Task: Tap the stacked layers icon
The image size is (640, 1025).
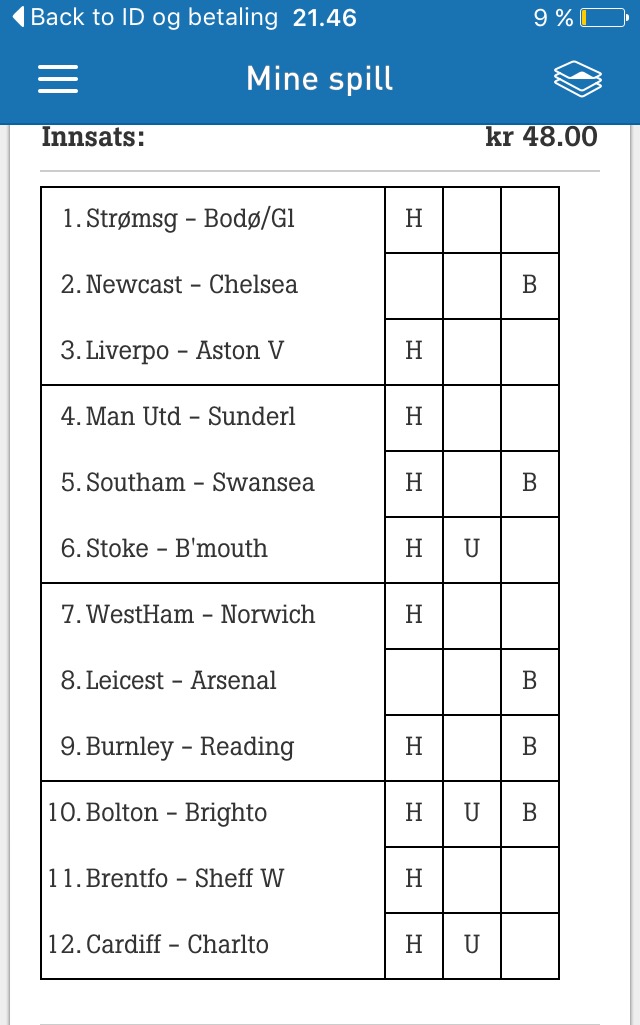Action: coord(578,79)
